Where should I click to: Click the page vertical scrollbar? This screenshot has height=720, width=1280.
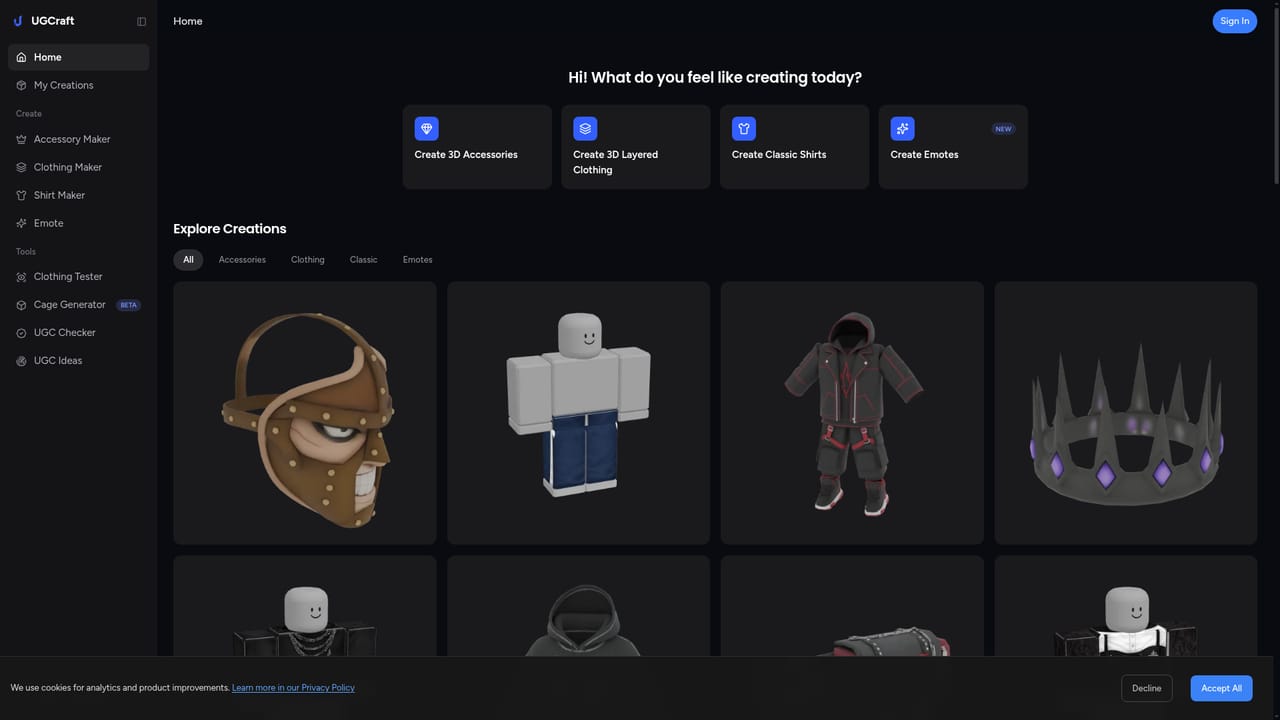click(1276, 95)
